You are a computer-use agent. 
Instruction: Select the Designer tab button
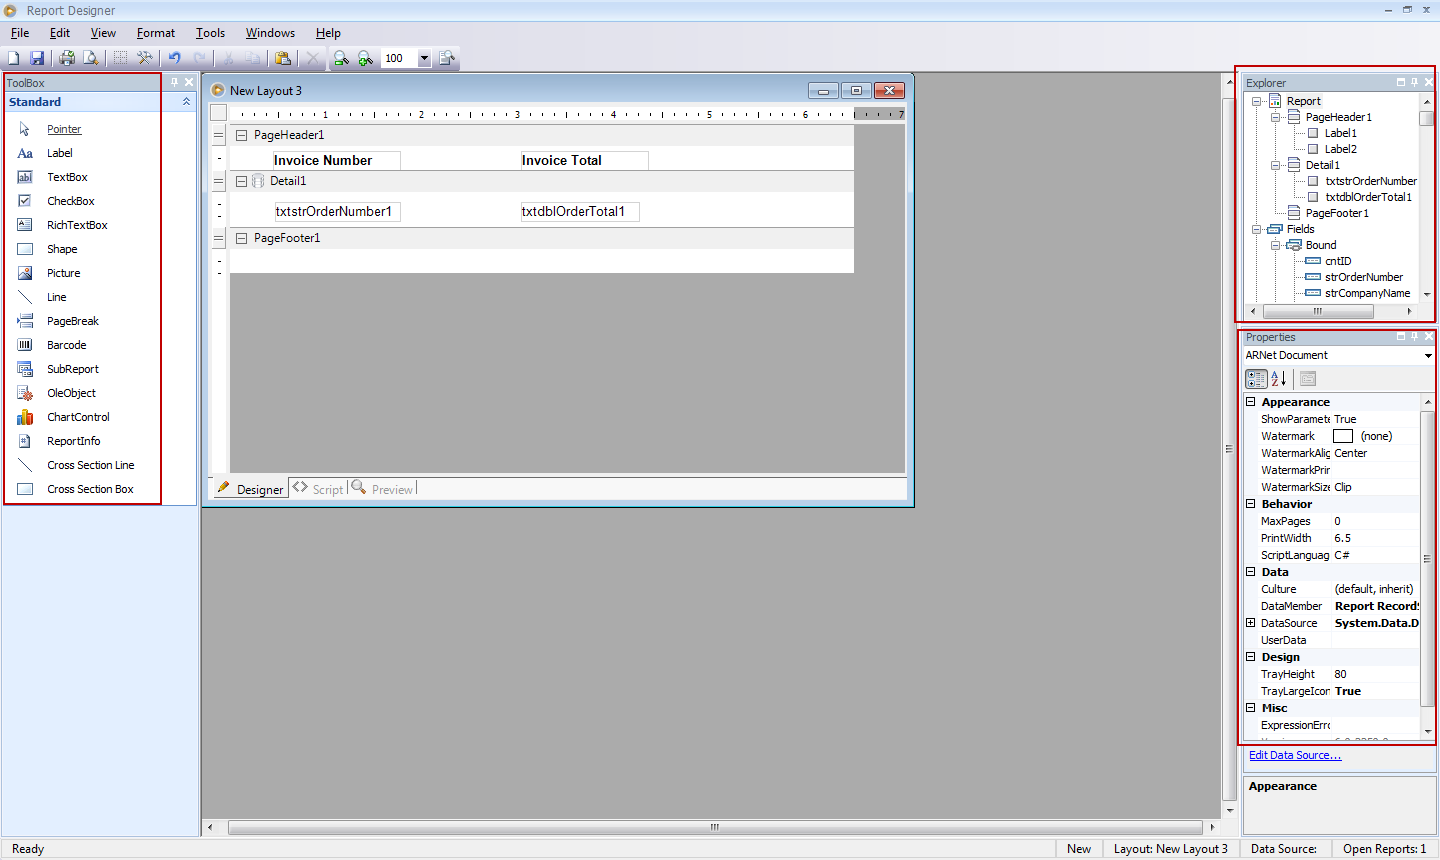coord(251,489)
